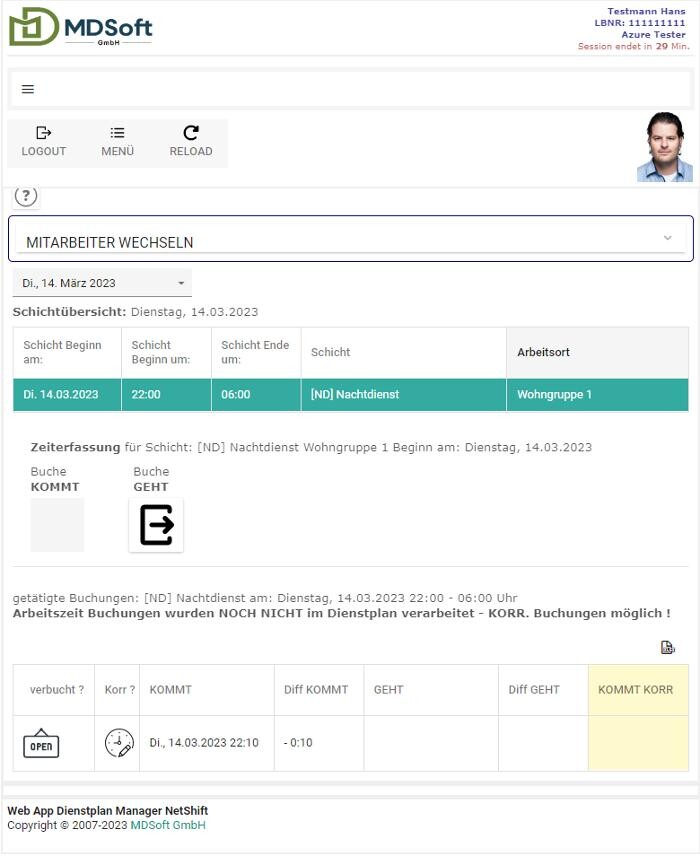Click the chevron on Mitarbeiter wechseln
The height and width of the screenshot is (856, 700).
click(x=668, y=238)
